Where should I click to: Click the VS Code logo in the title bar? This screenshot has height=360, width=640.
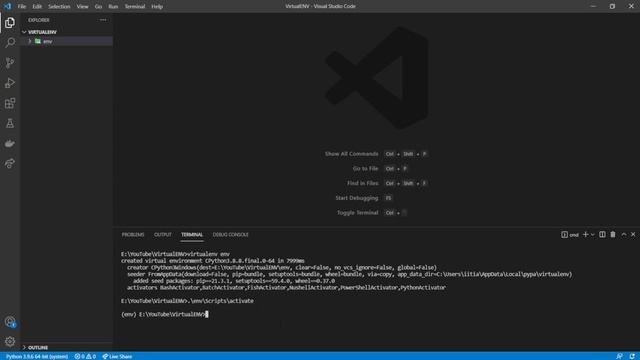(x=7, y=6)
